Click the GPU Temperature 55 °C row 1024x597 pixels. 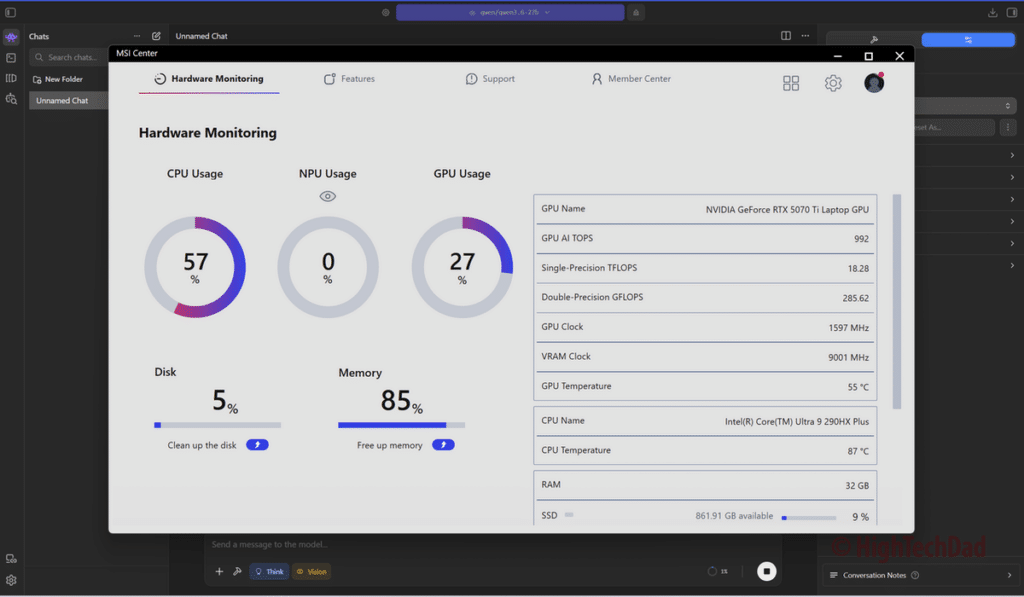click(705, 386)
